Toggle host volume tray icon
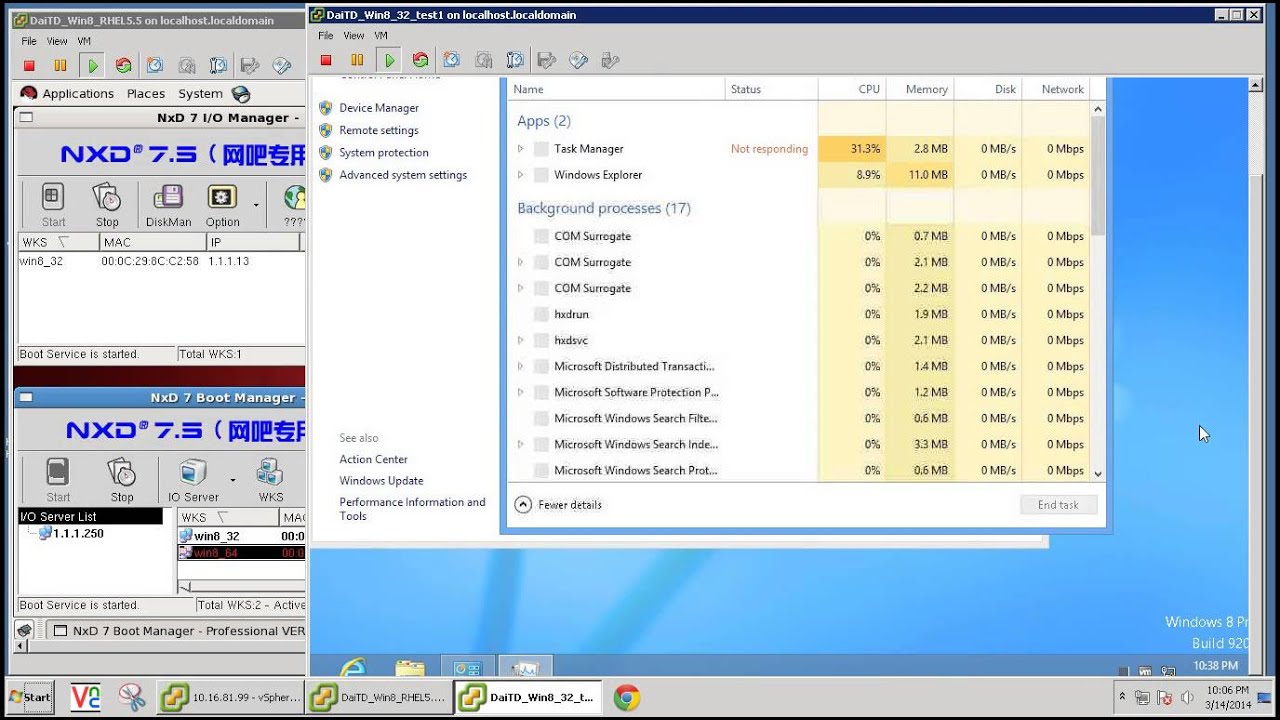1280x720 pixels. (1188, 698)
